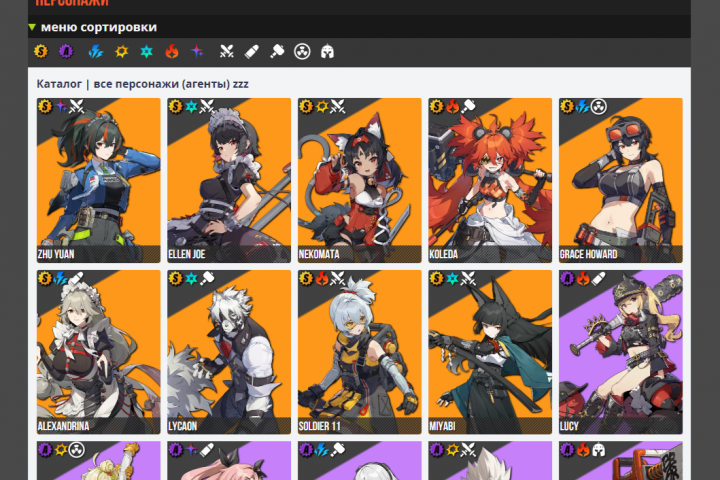Filter by Attack specialty crossed swords
Viewport: 720px width, 480px height.
(x=226, y=51)
